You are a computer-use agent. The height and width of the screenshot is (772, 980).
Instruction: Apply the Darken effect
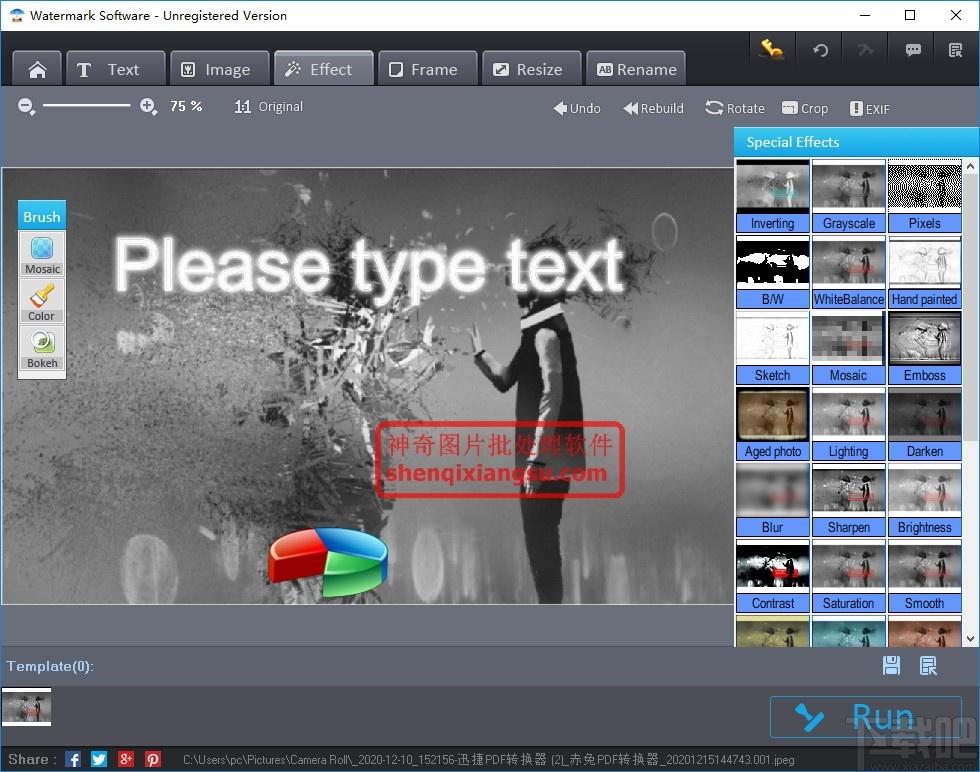click(x=924, y=424)
